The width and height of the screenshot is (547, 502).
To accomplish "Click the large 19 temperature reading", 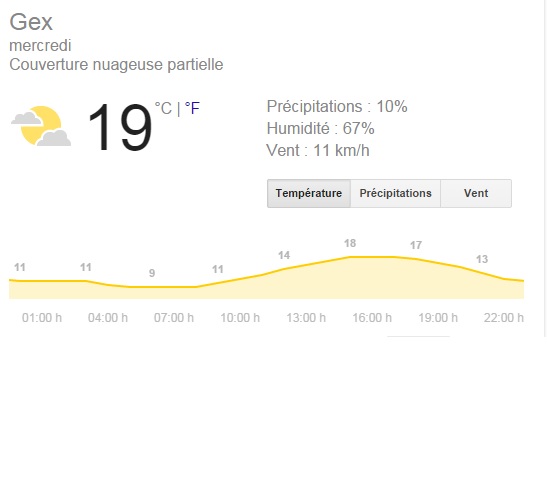I will click(x=120, y=128).
